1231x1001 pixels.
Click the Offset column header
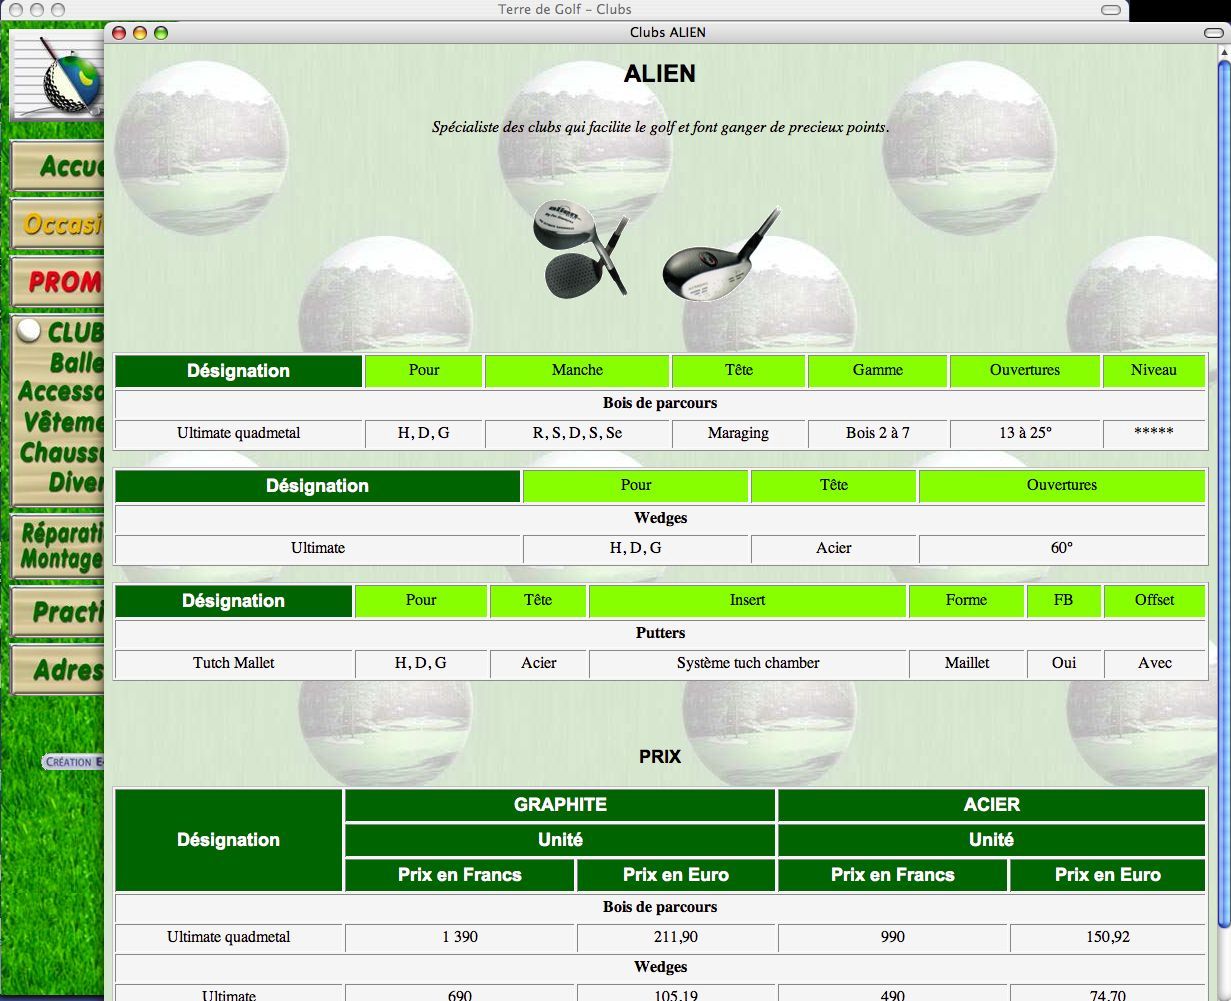(x=1155, y=601)
